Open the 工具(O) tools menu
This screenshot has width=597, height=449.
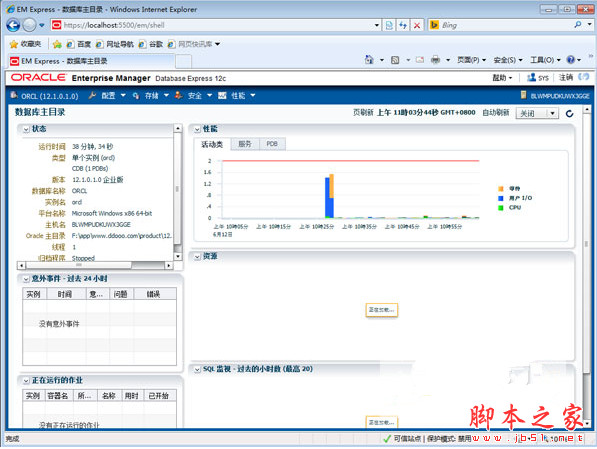click(545, 60)
